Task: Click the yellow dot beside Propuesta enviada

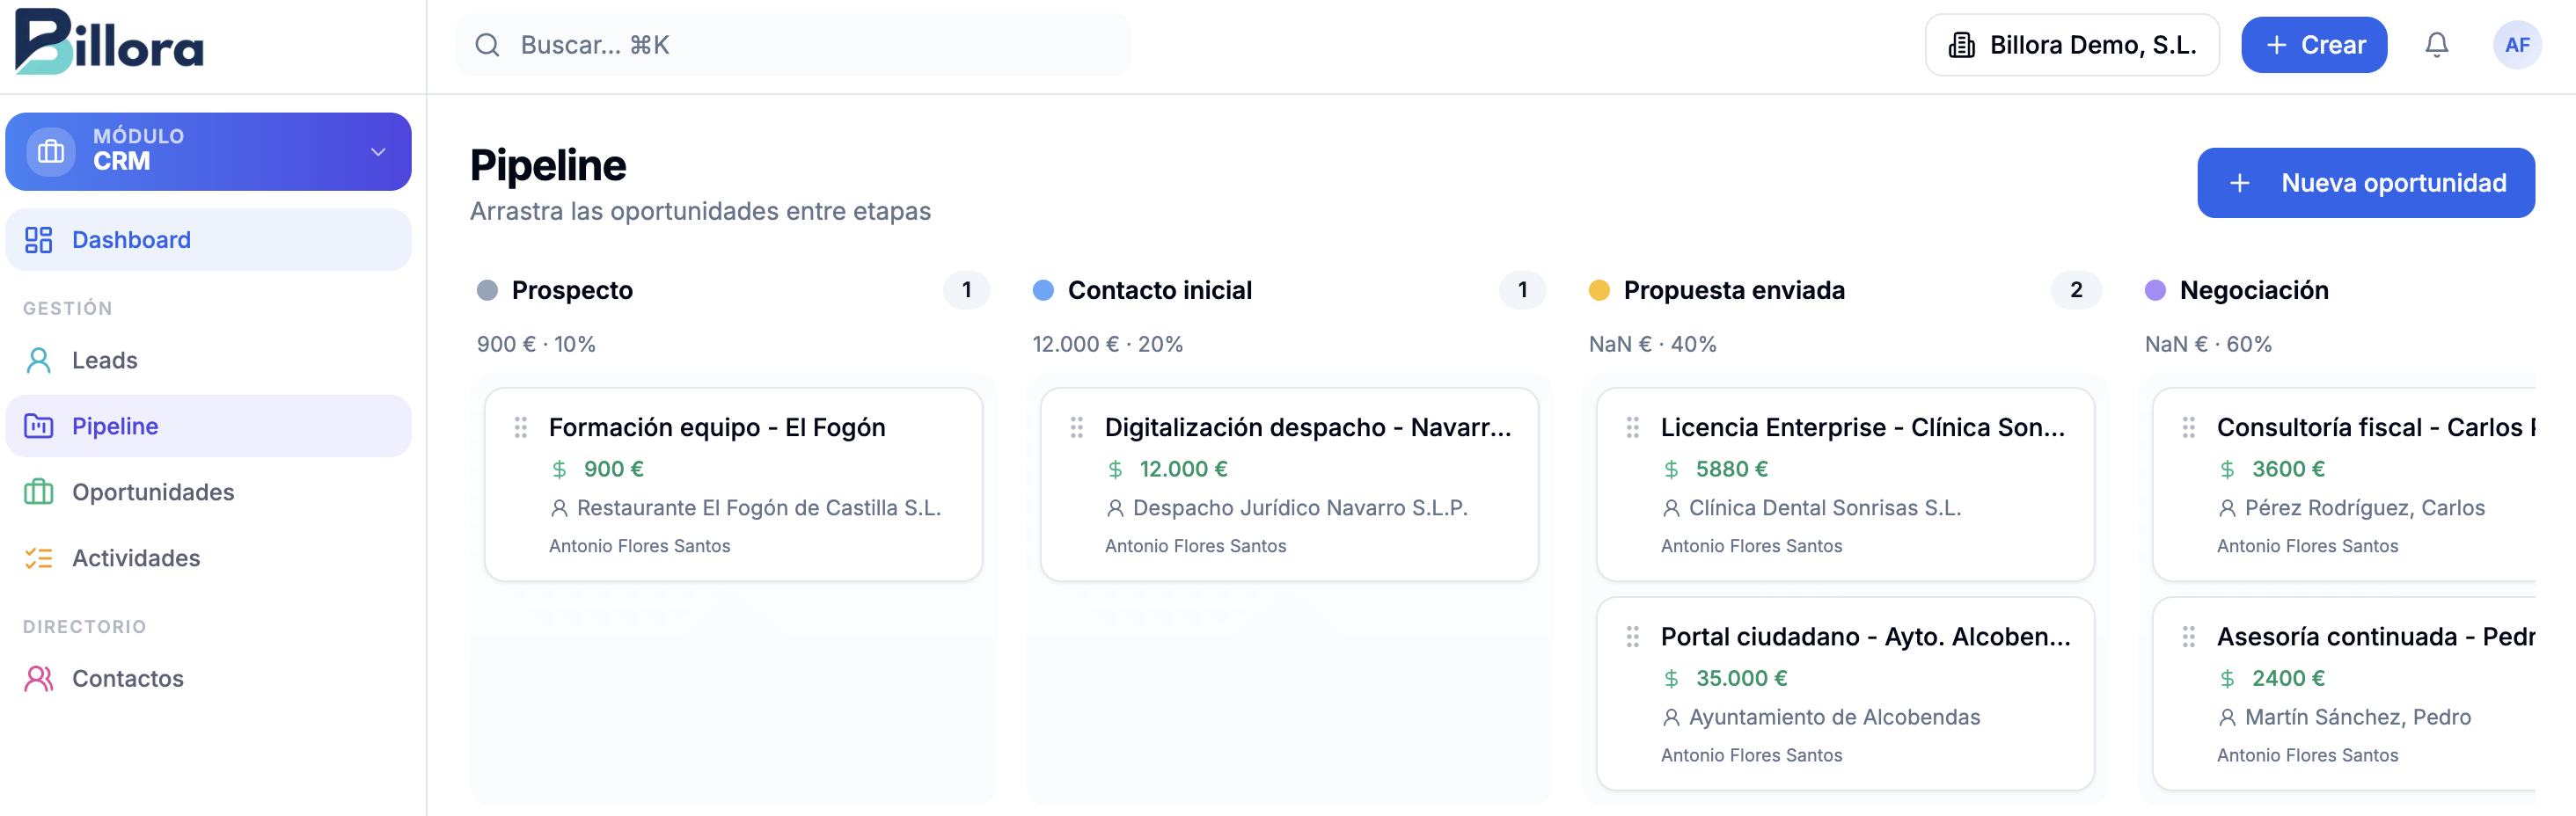Action: coord(1600,290)
